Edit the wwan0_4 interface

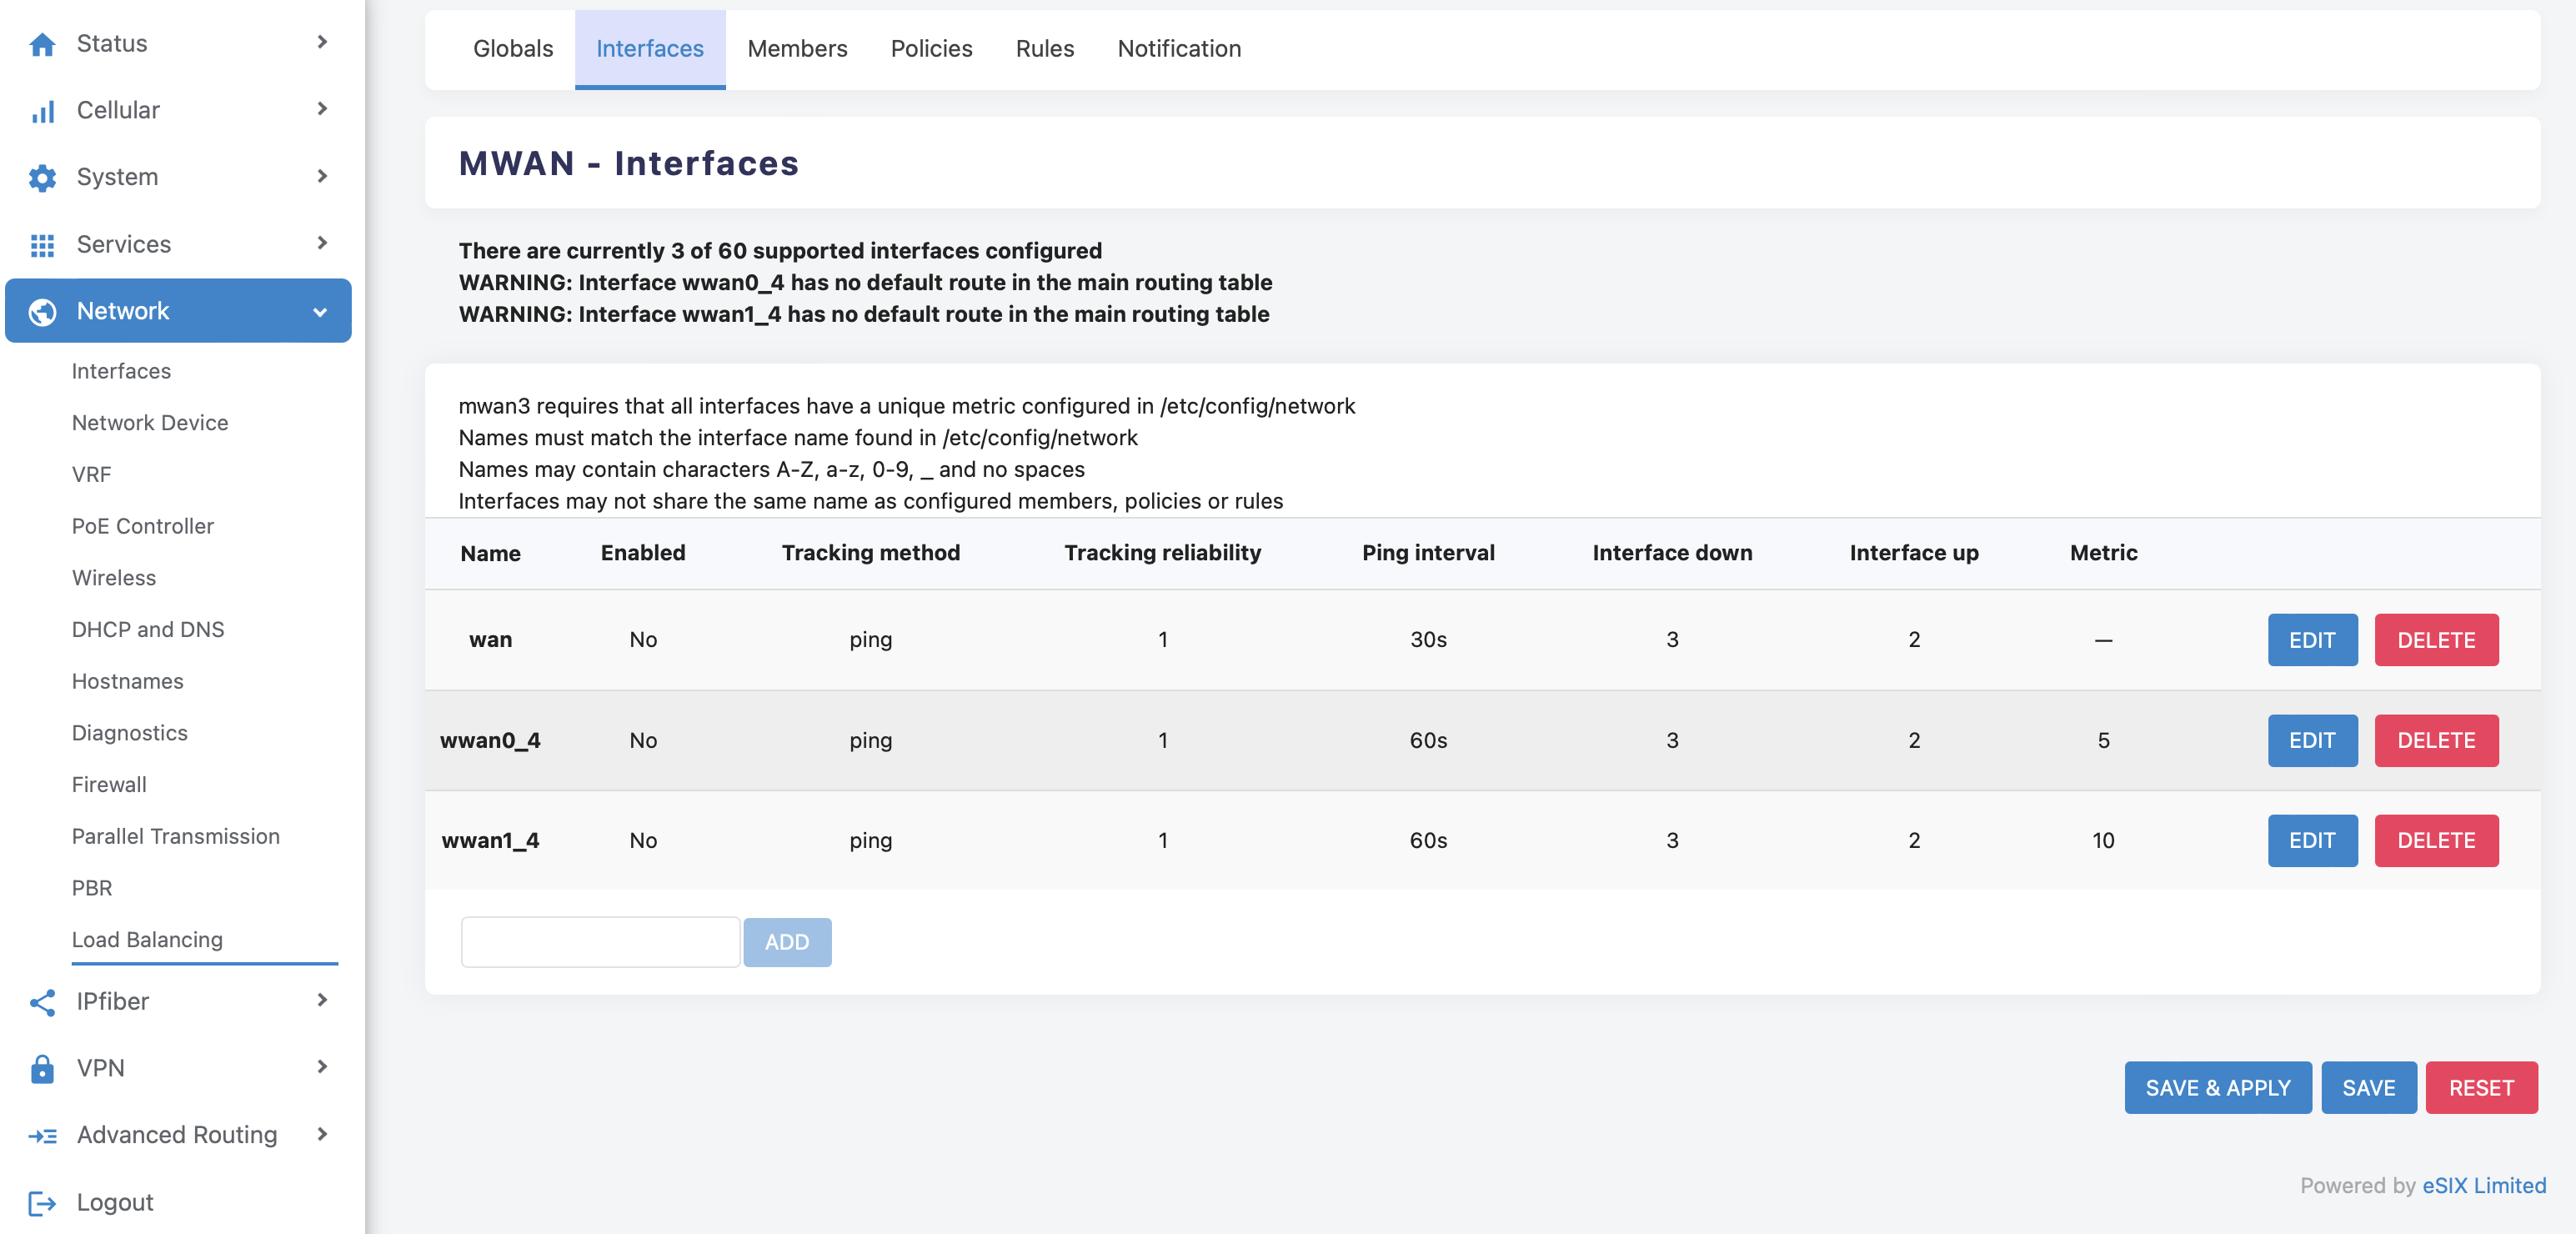click(x=2311, y=741)
